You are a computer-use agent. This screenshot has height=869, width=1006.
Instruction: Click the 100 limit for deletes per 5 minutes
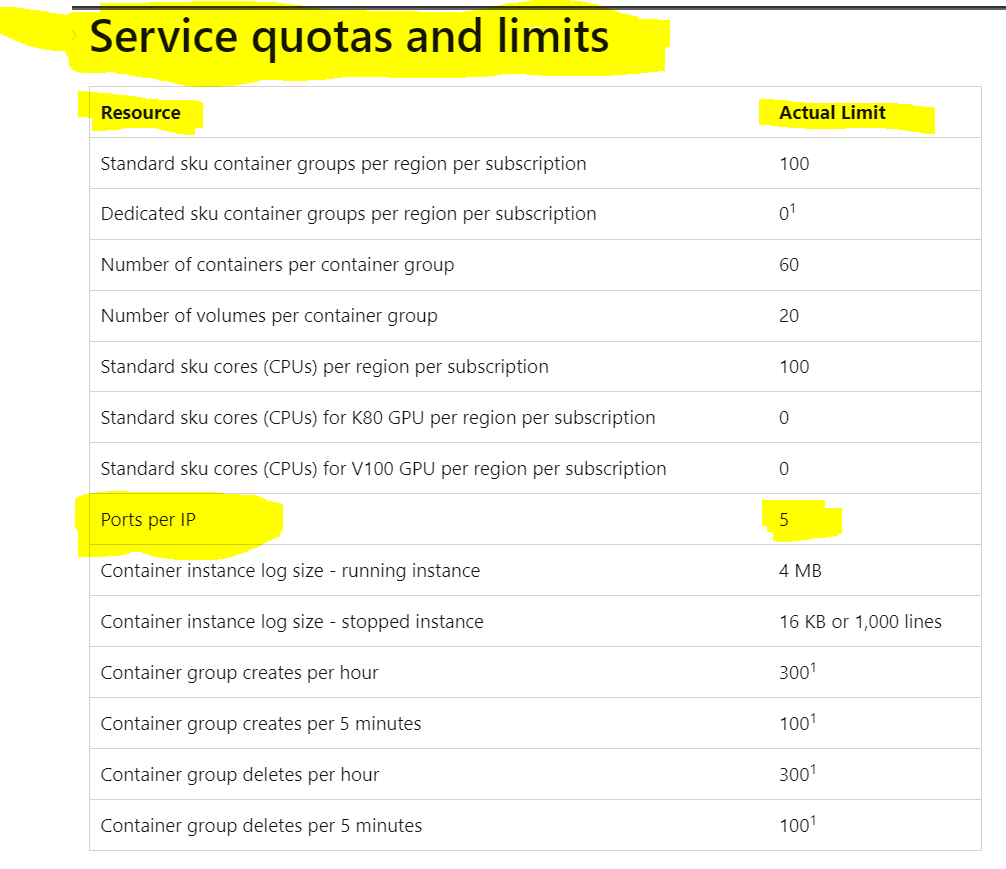[797, 824]
